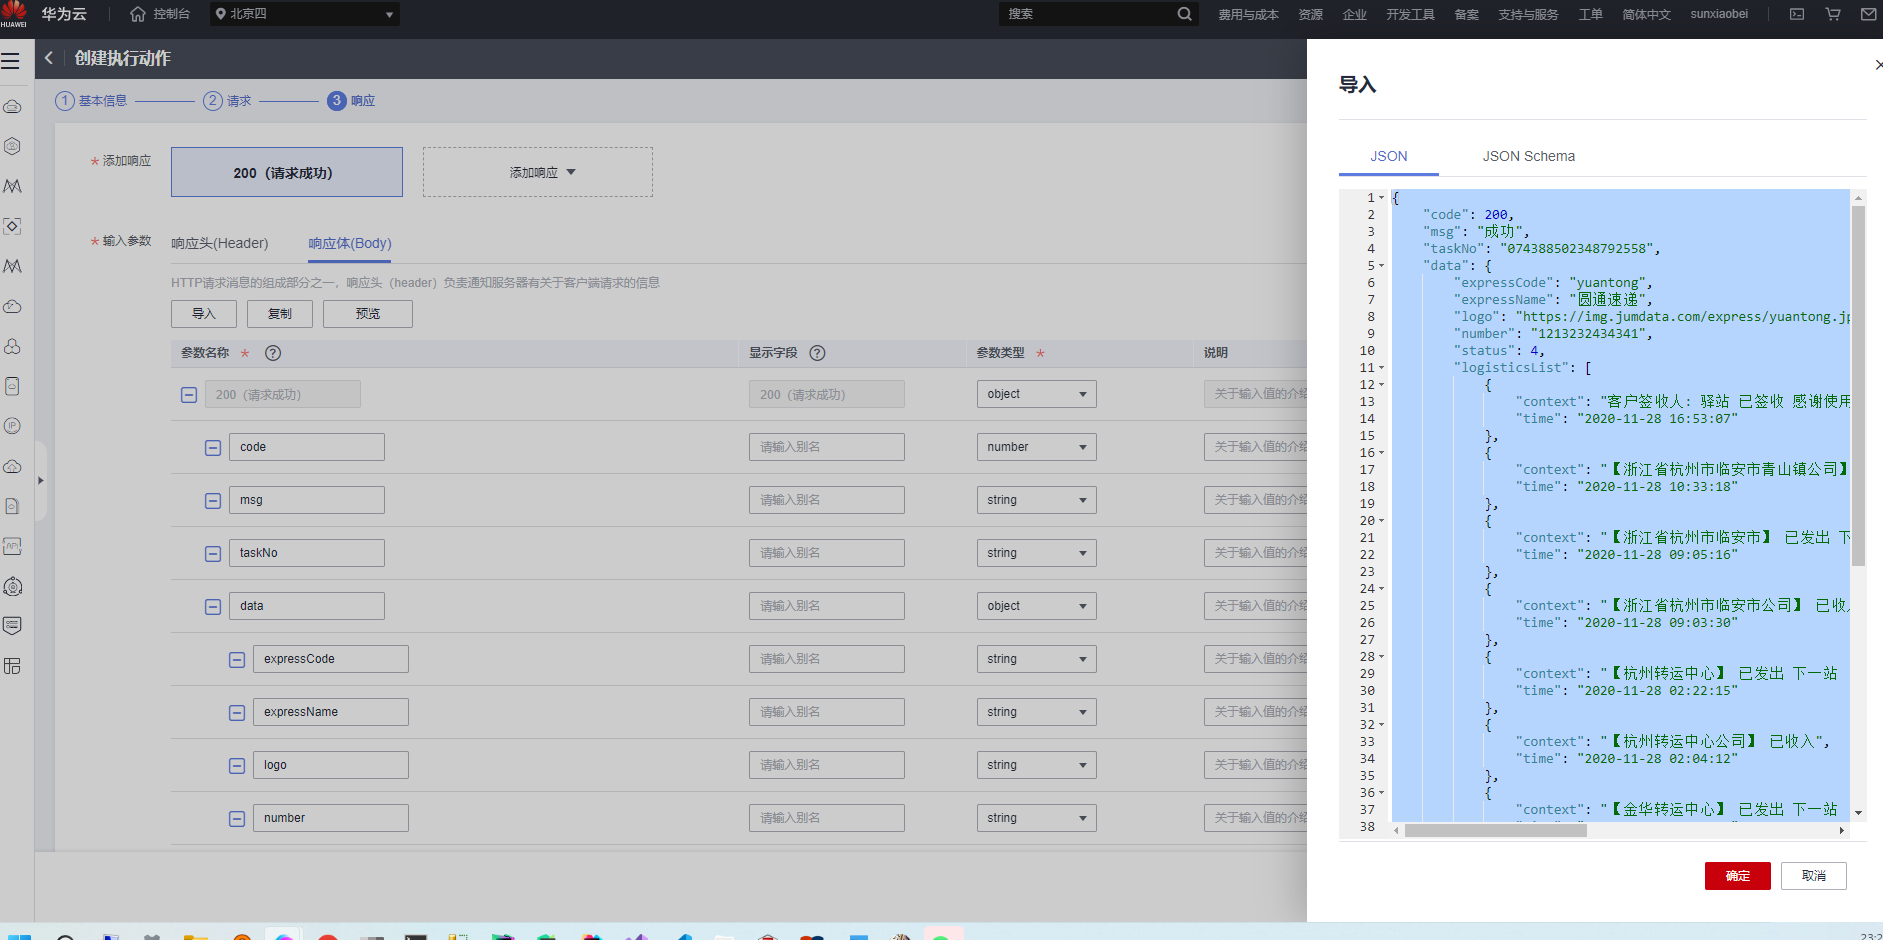Image resolution: width=1883 pixels, height=940 pixels.
Task: Click the Huawei Cloud logo
Action: [x=14, y=13]
